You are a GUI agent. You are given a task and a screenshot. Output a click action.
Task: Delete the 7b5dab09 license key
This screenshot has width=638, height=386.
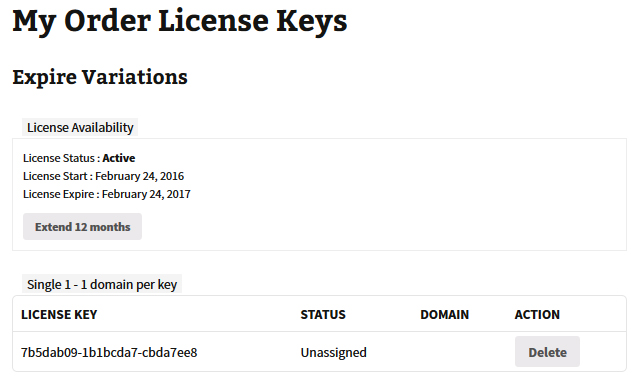(x=547, y=352)
